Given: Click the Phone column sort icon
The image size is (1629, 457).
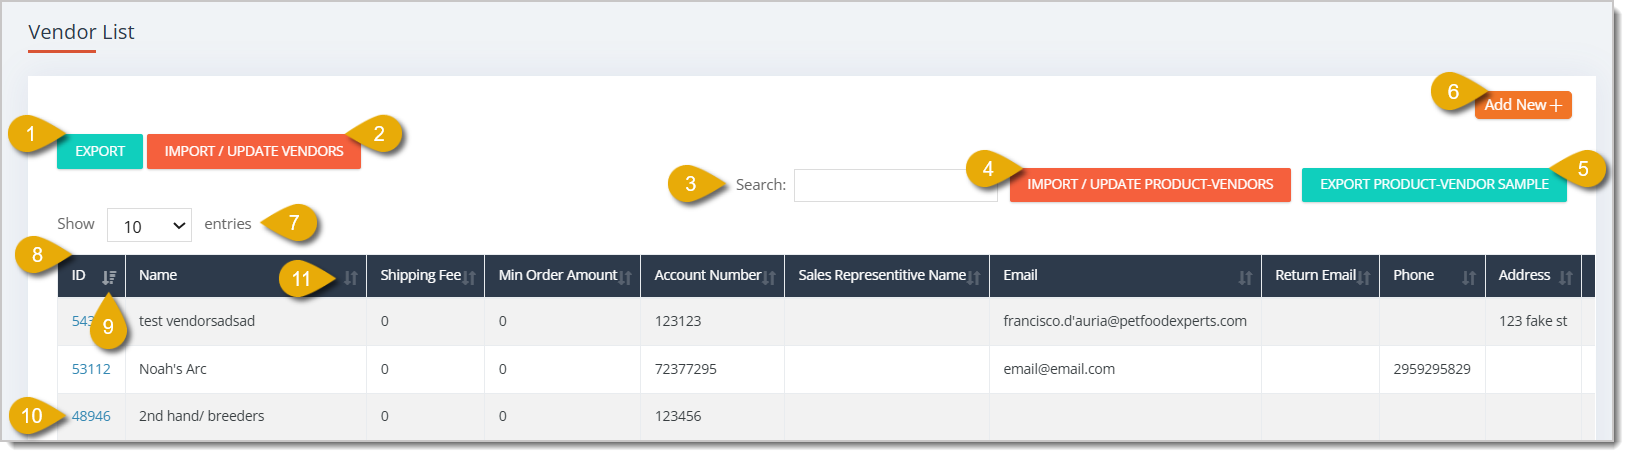Looking at the screenshot, I should tap(1469, 278).
